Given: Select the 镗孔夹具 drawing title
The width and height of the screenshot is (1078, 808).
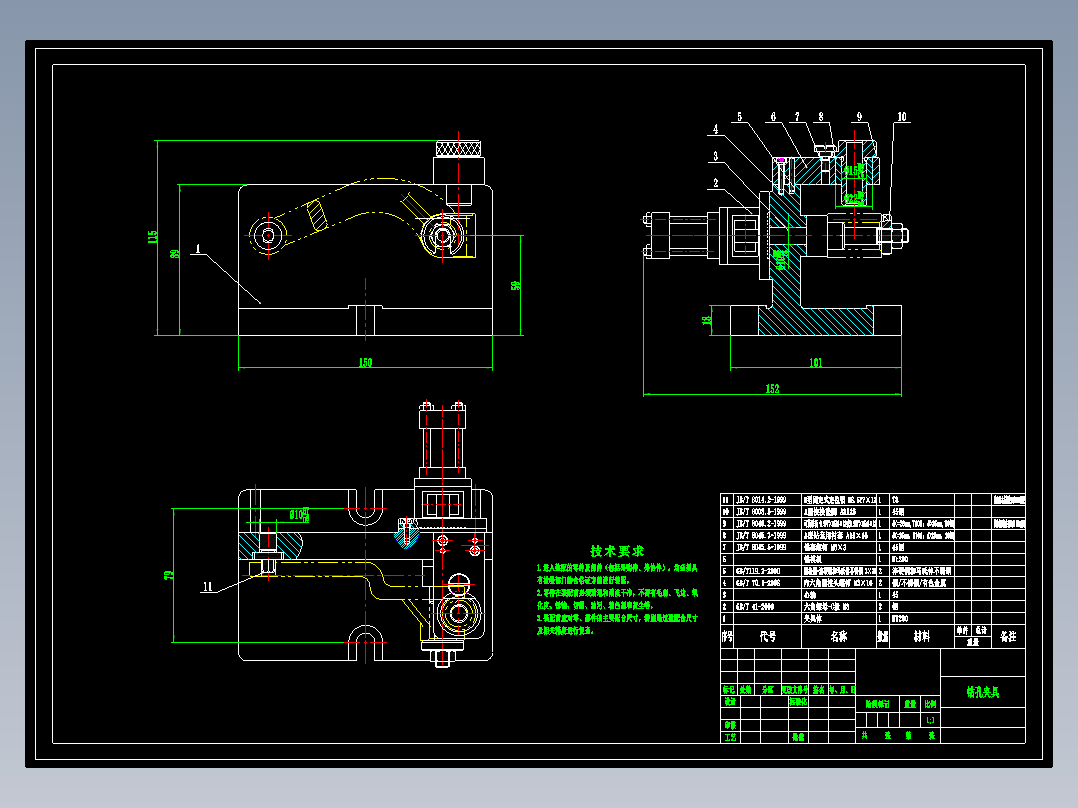Looking at the screenshot, I should coord(983,692).
